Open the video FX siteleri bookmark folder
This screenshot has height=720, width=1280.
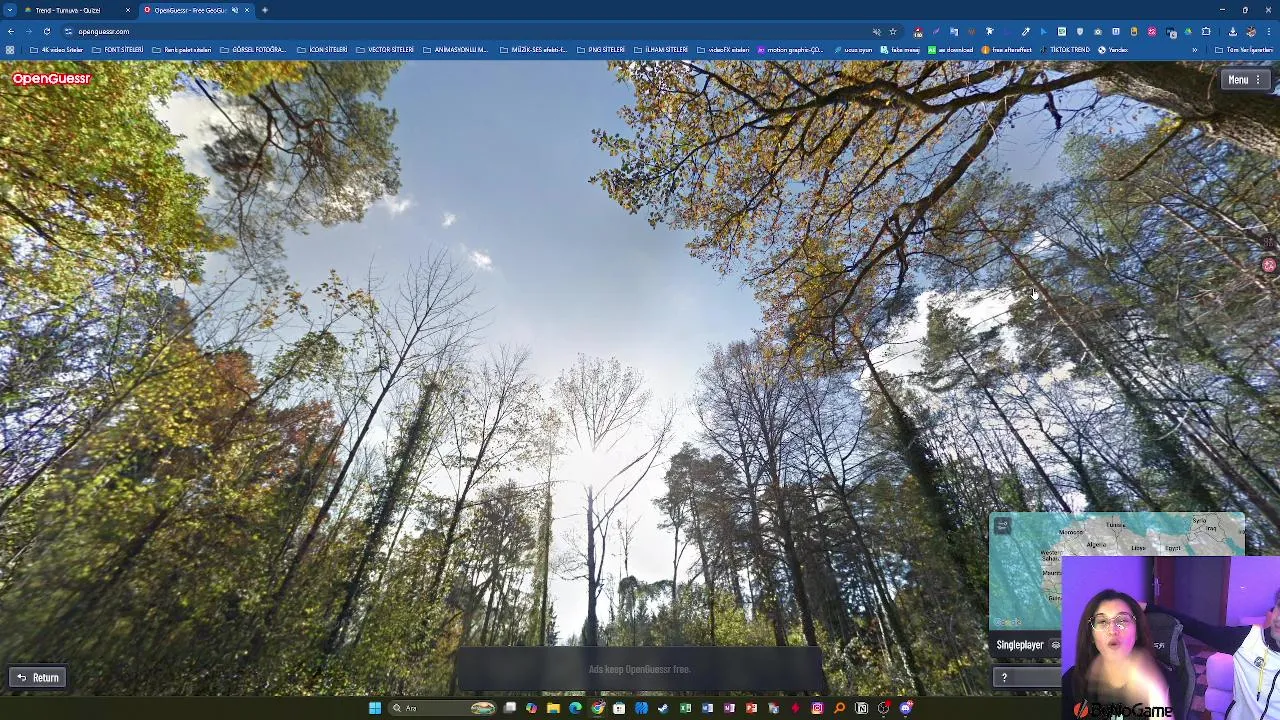click(723, 50)
